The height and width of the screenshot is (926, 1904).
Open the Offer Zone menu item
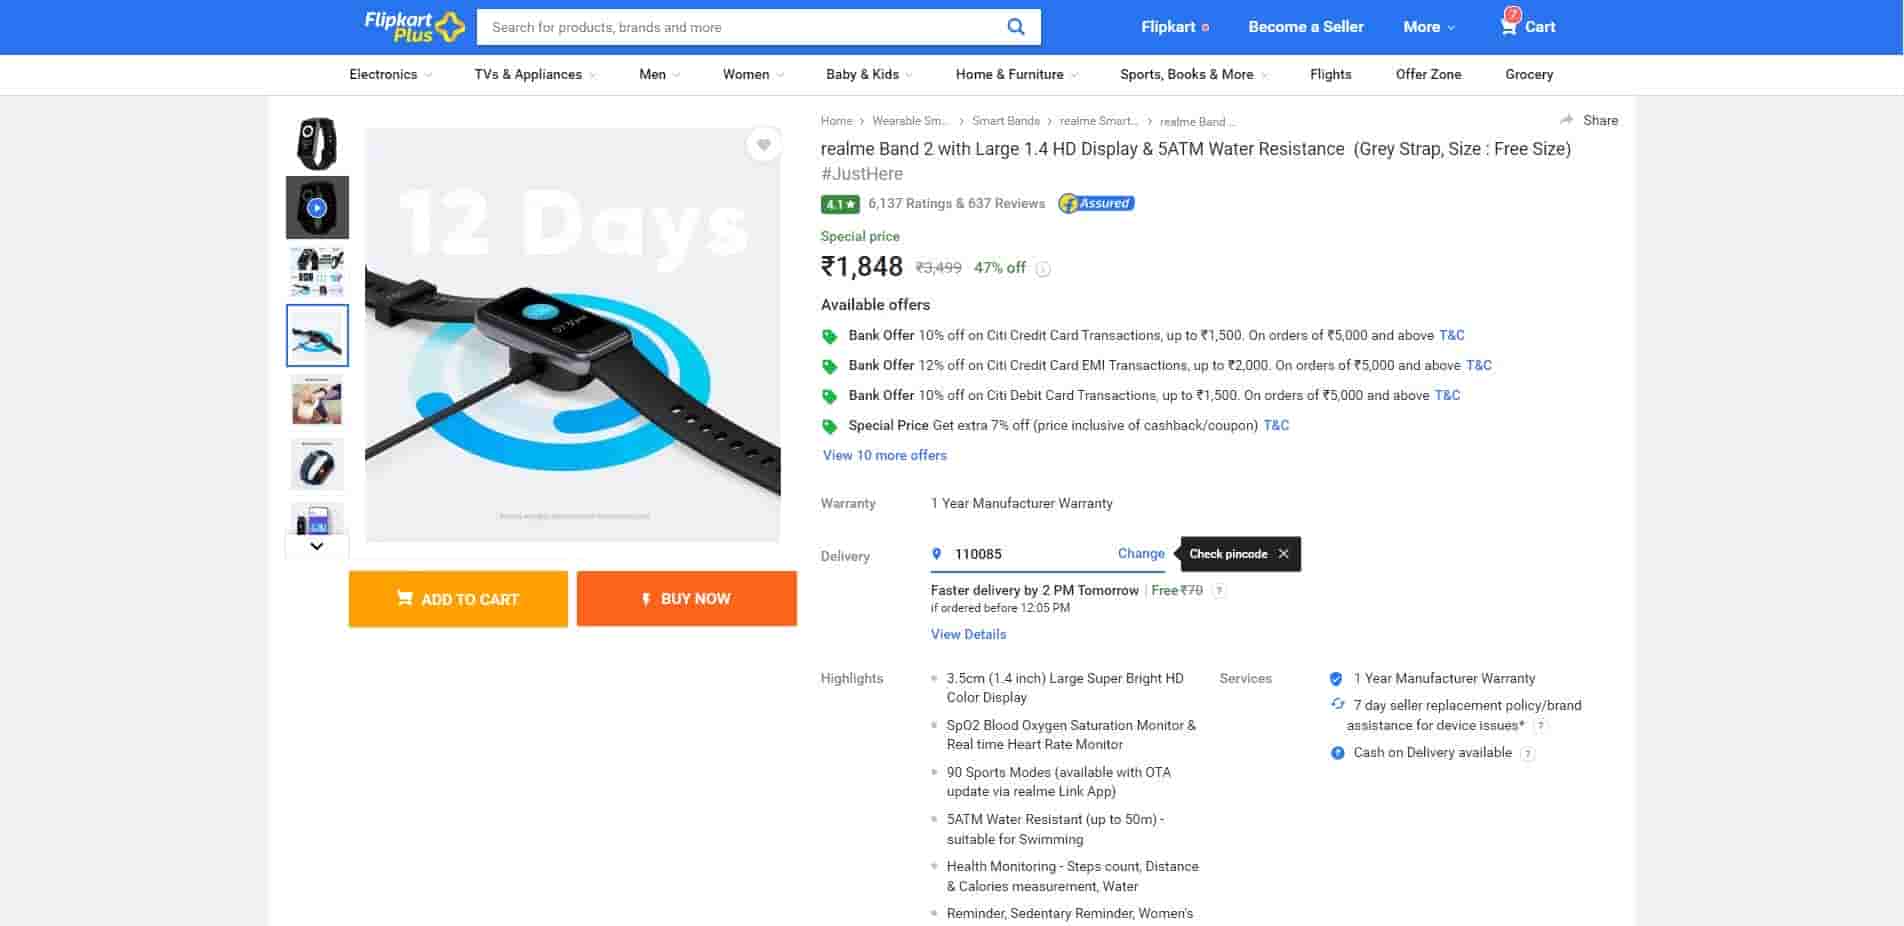coord(1428,75)
